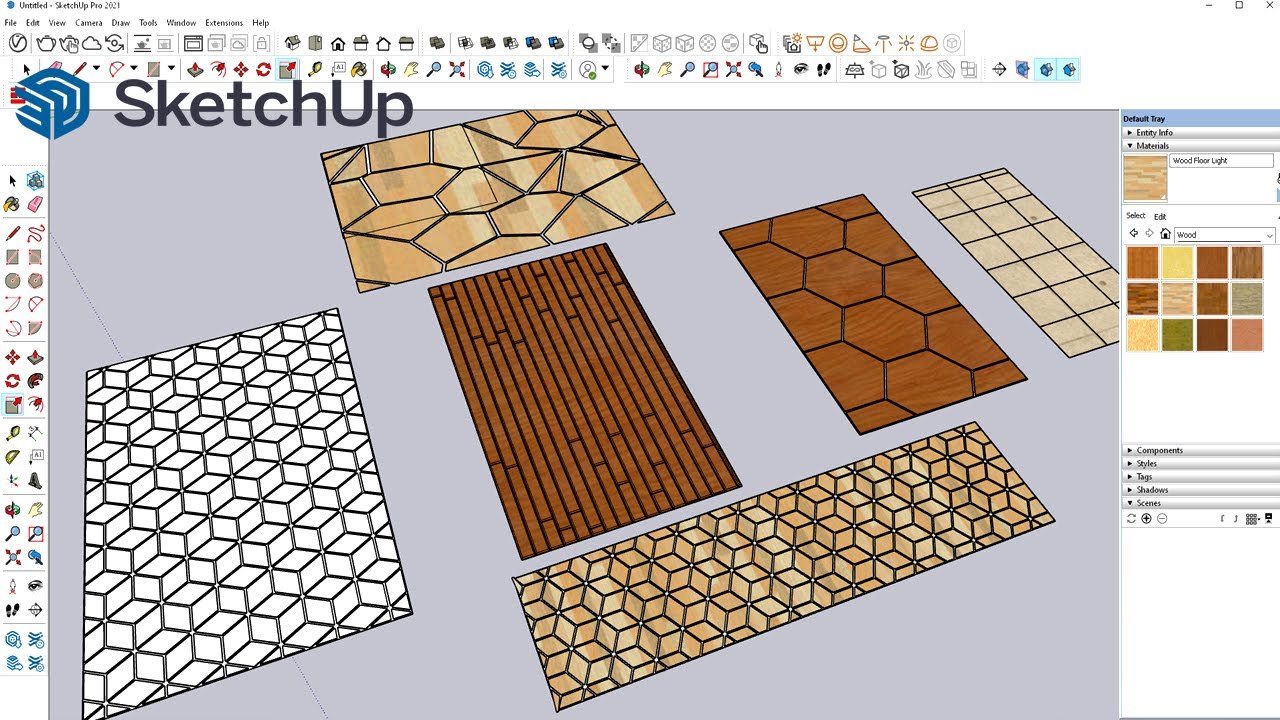This screenshot has height=720, width=1280.
Task: Click the V-Ray dome light icon
Action: click(x=929, y=43)
